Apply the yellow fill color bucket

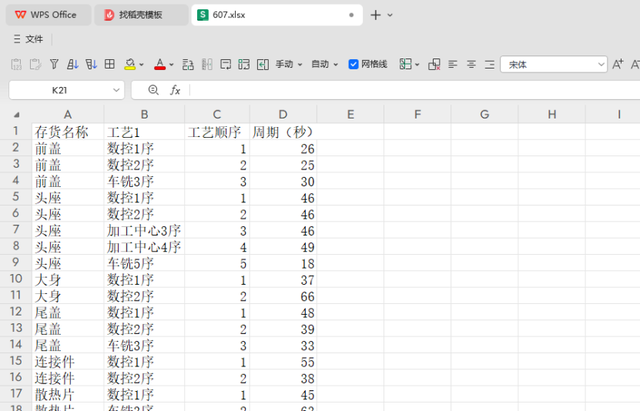point(130,64)
